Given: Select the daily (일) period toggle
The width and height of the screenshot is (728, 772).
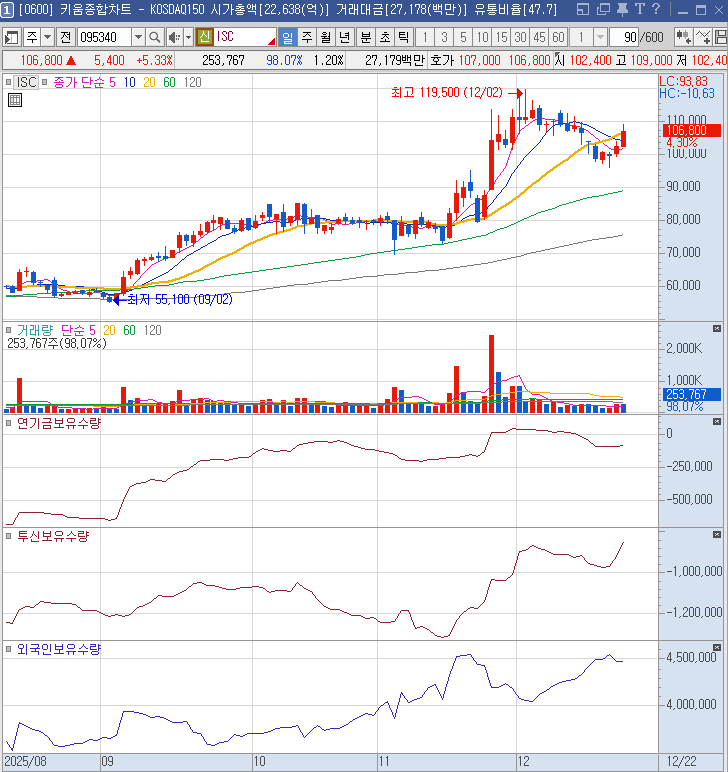Looking at the screenshot, I should (288, 37).
